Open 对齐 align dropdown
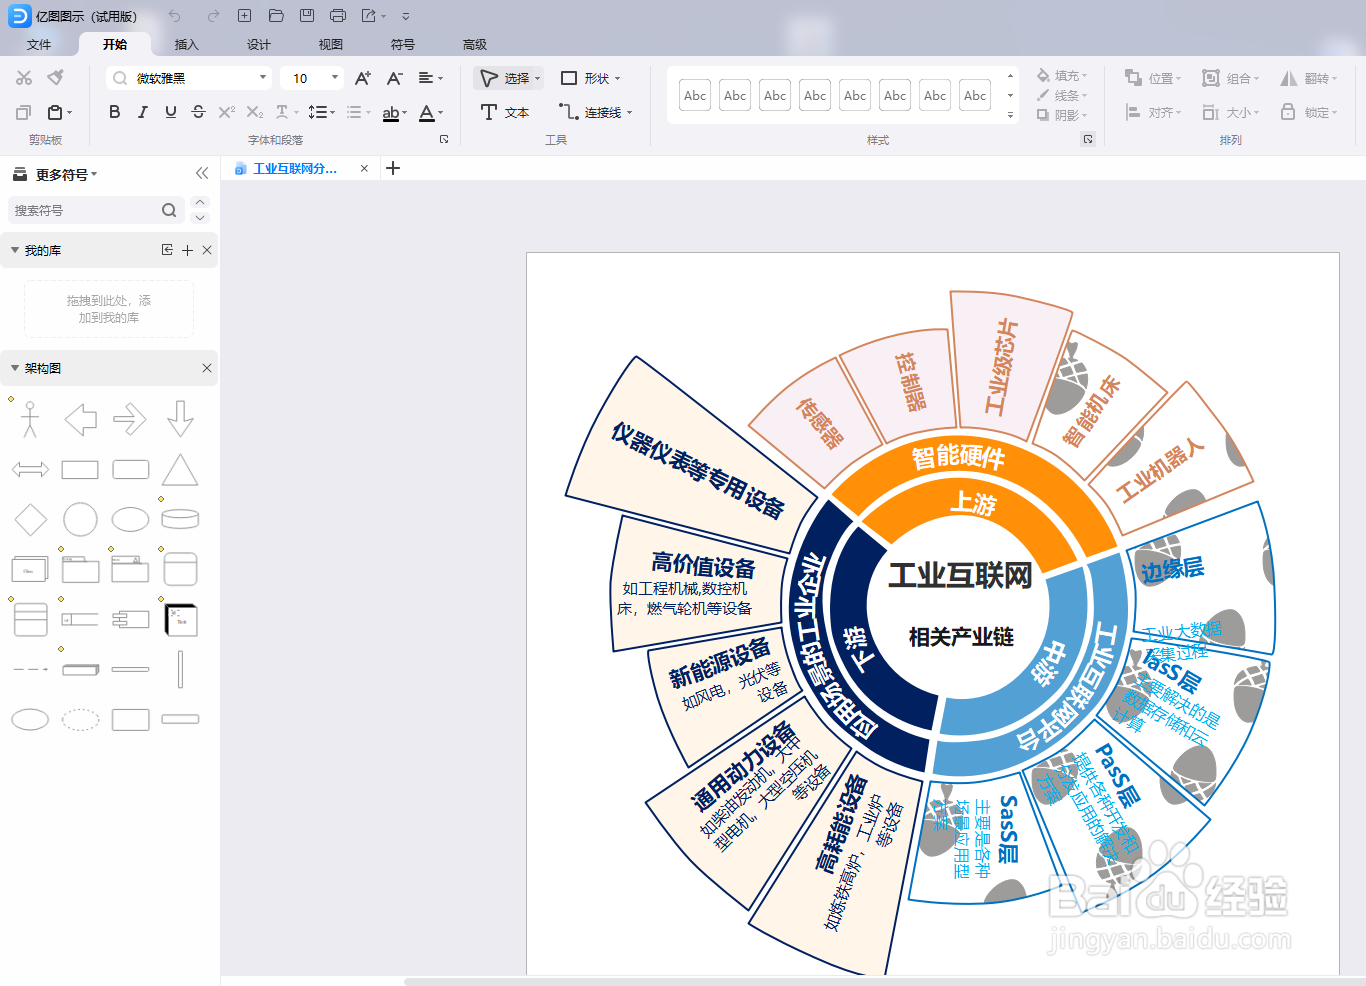 (x=1154, y=112)
